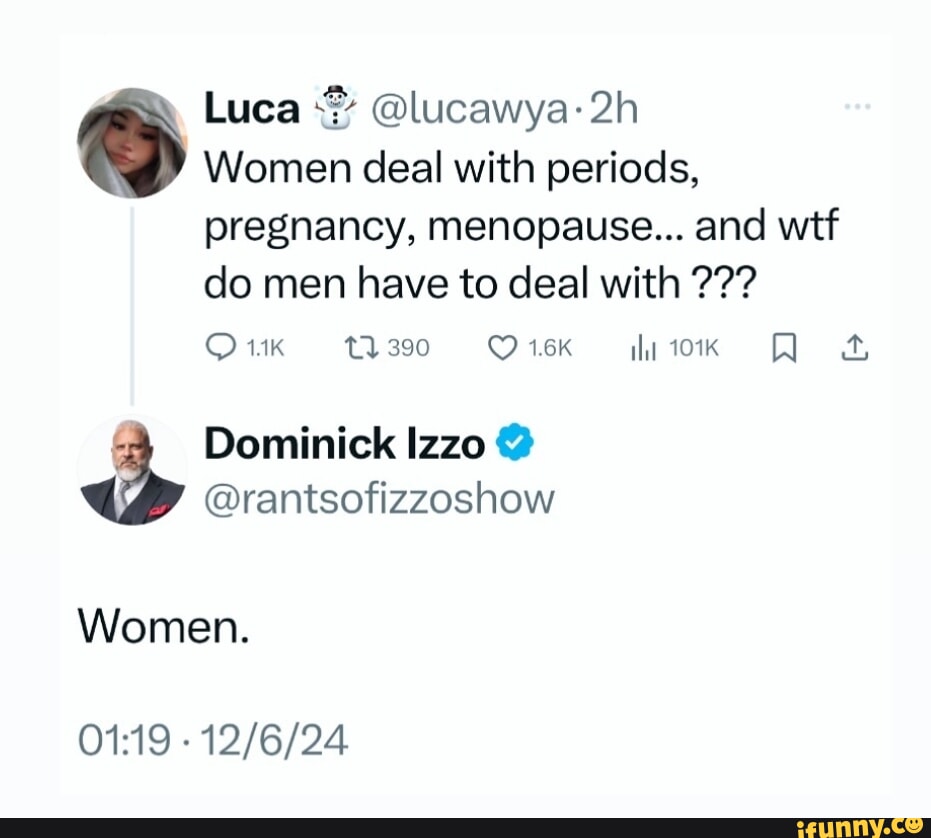
Task: Click the Dominick Izzo display name
Action: pyautogui.click(x=344, y=444)
